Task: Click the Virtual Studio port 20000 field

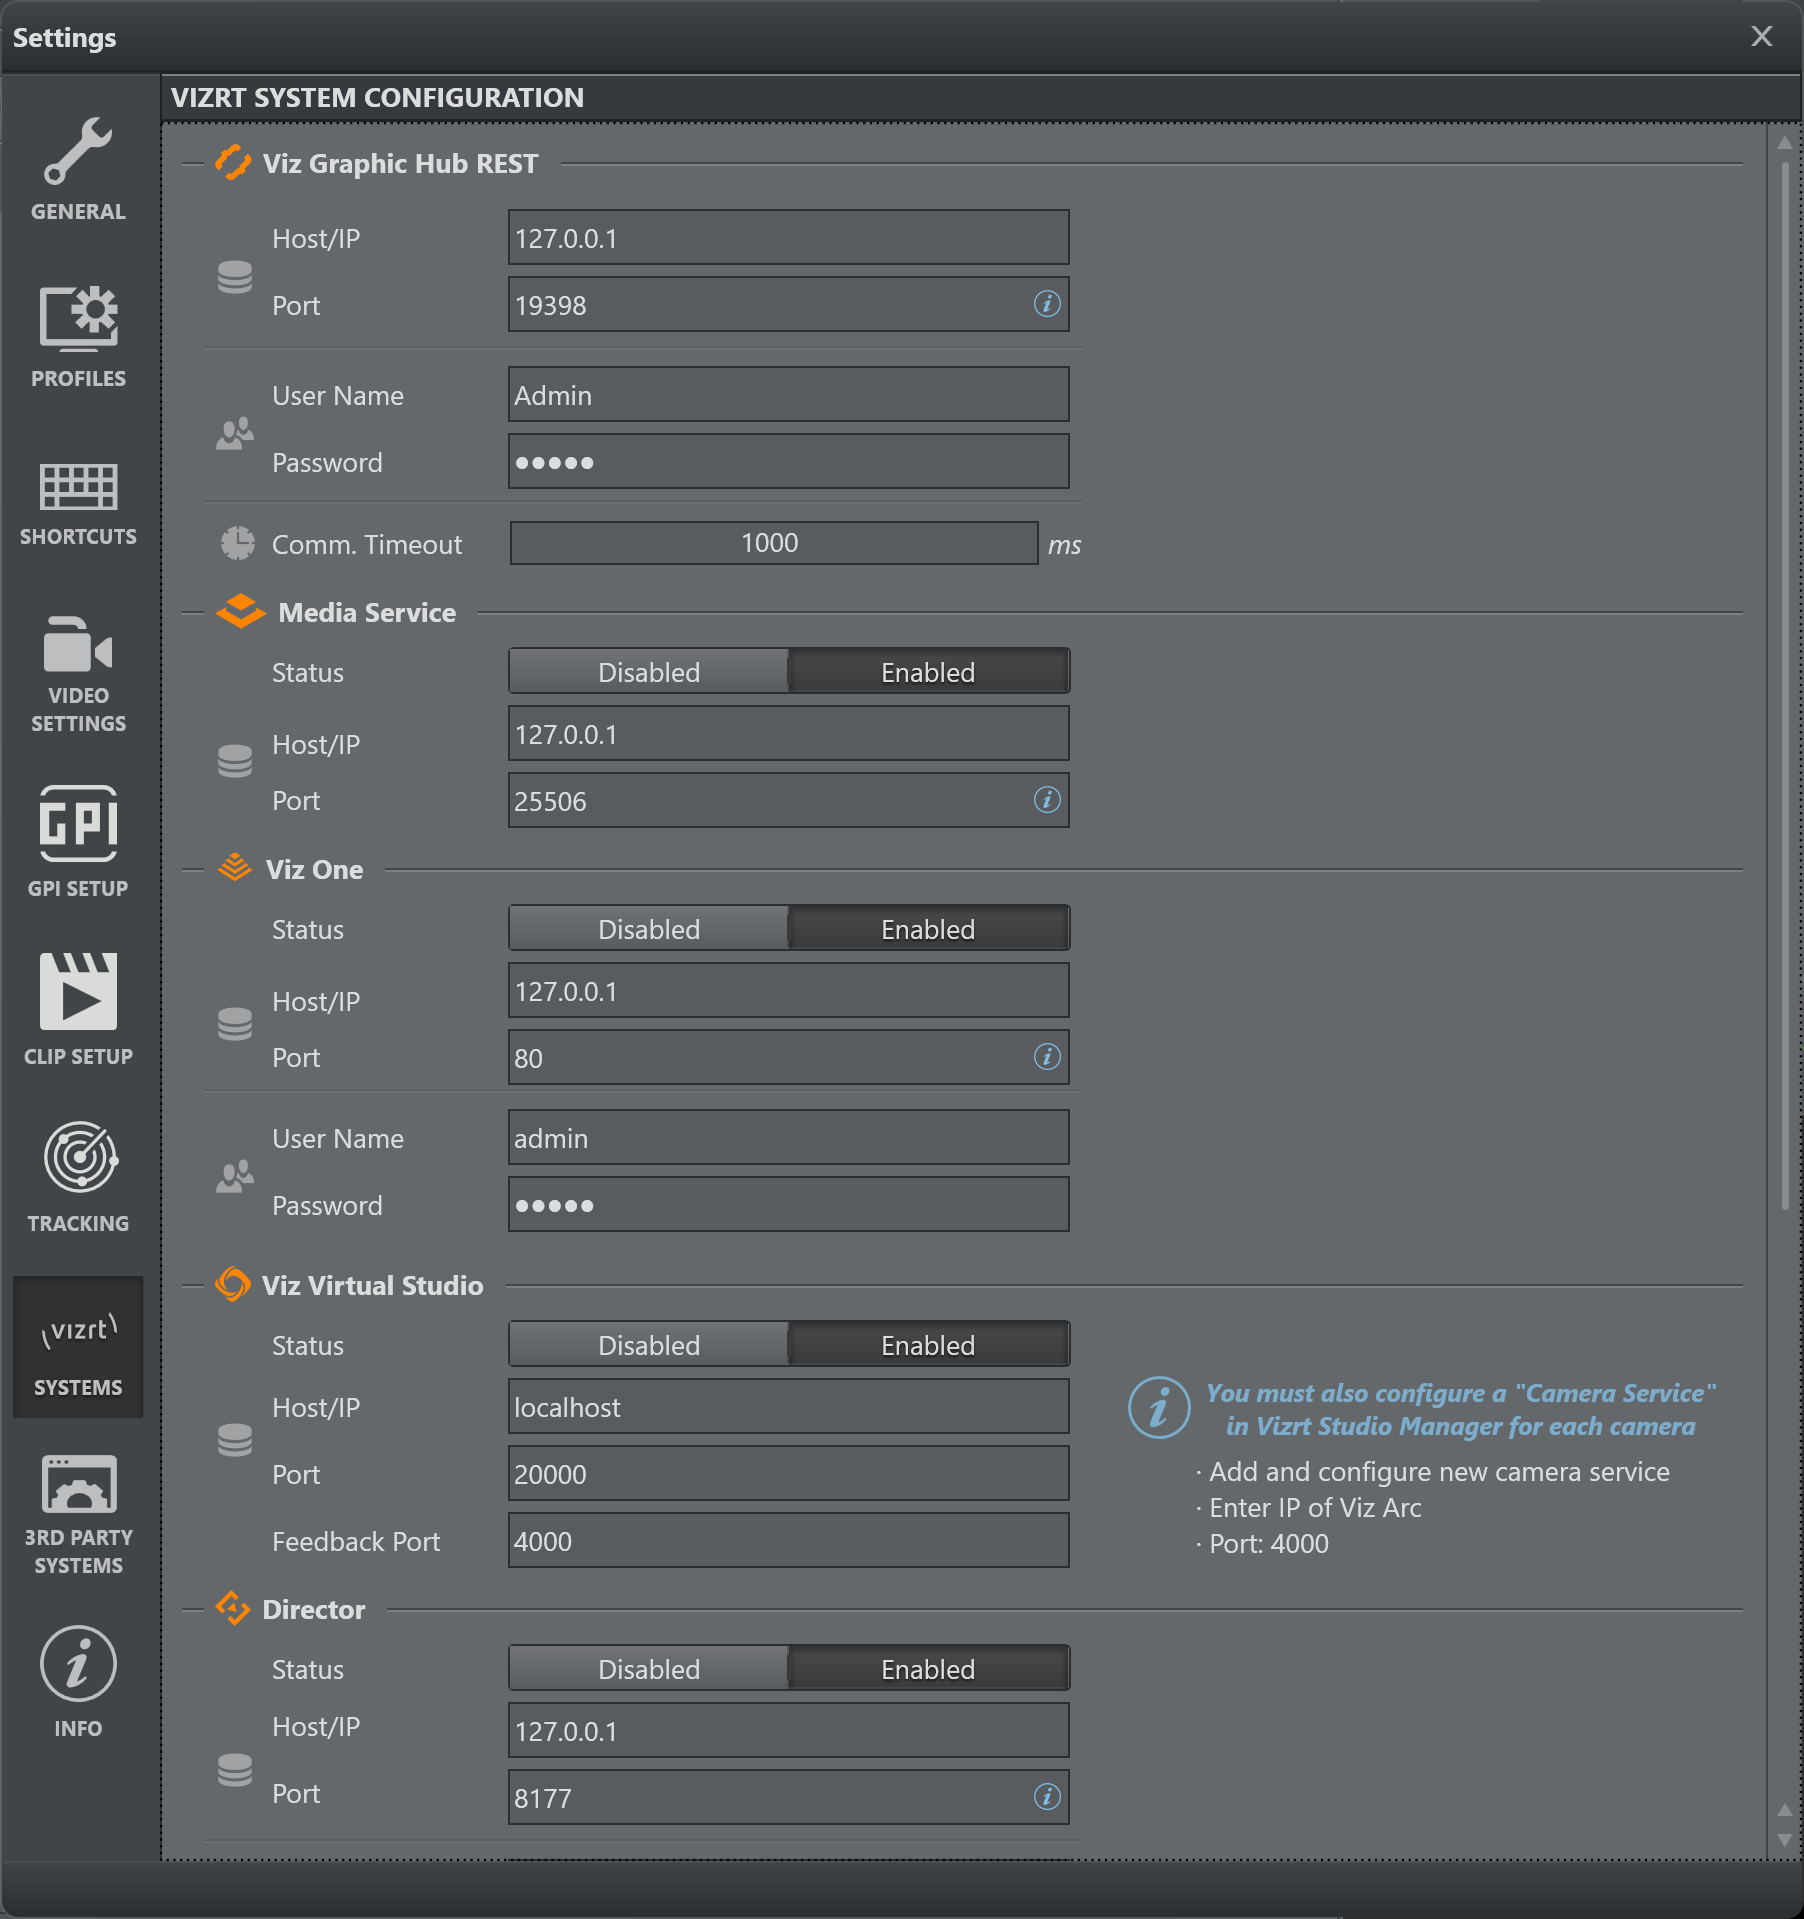Action: 788,1473
